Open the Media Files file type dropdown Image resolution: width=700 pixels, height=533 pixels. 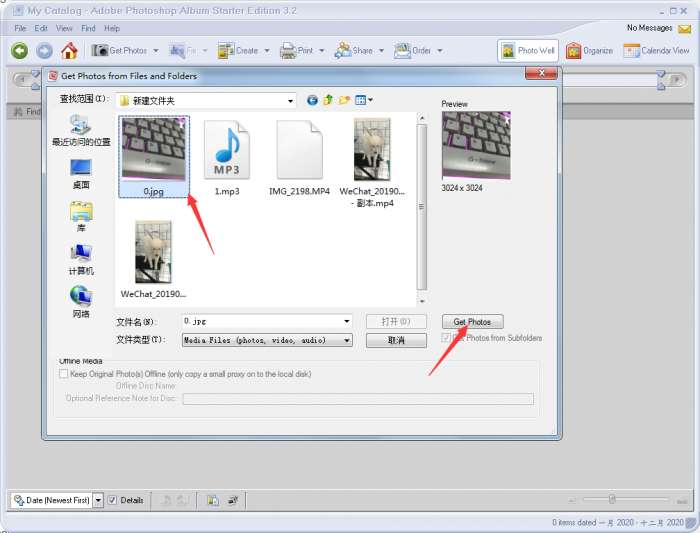347,340
